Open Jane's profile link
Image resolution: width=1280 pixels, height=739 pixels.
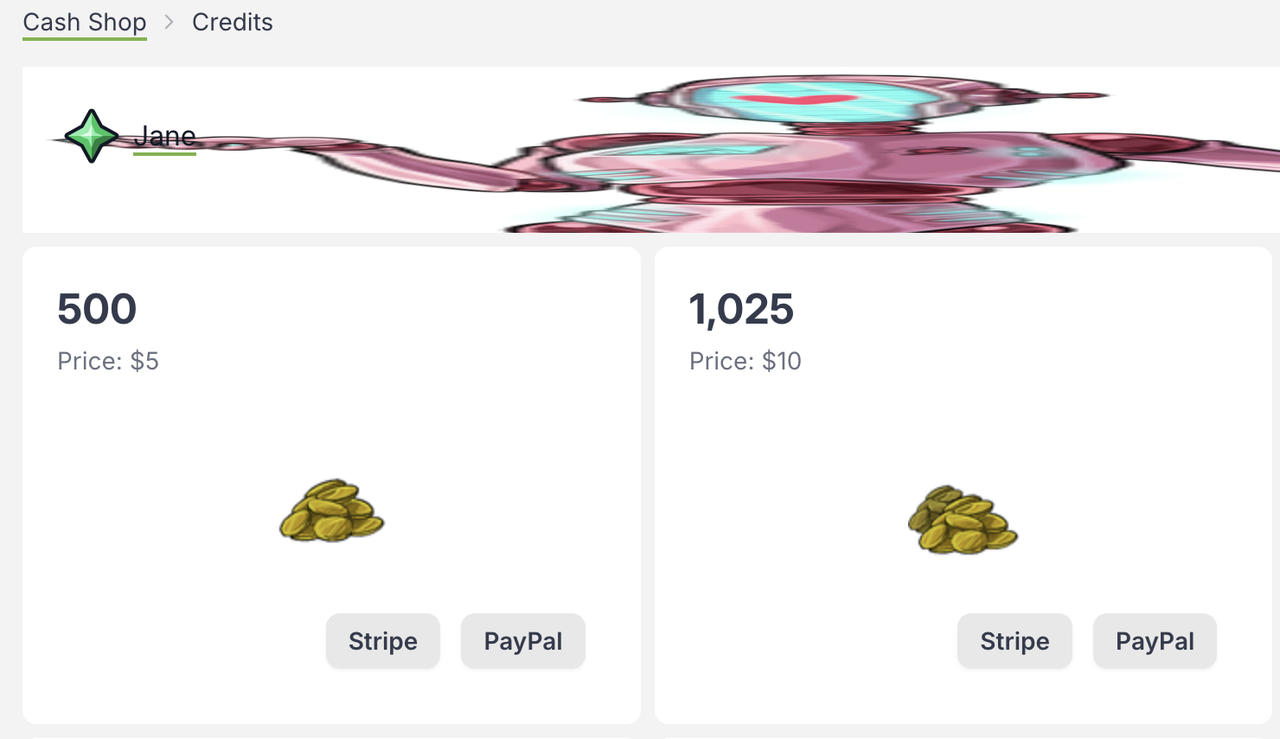click(165, 136)
